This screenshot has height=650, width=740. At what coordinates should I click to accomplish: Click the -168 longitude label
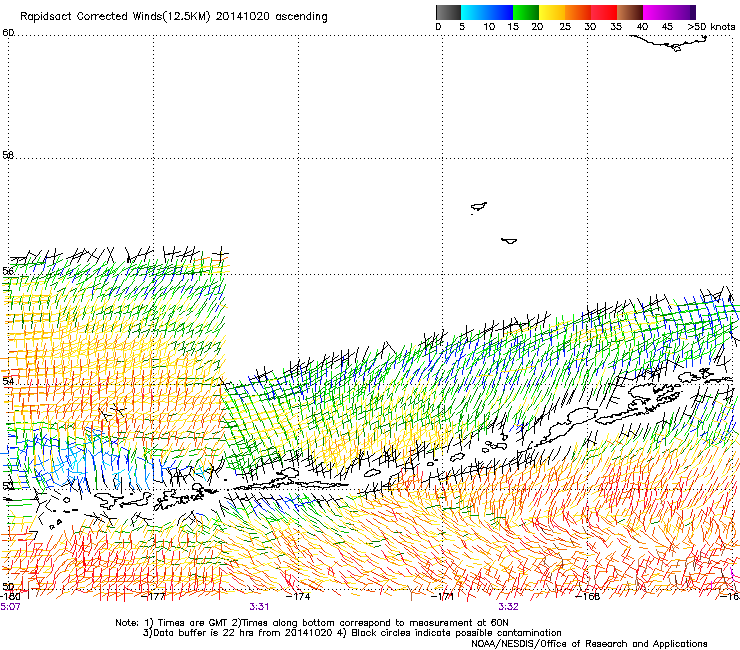(588, 596)
